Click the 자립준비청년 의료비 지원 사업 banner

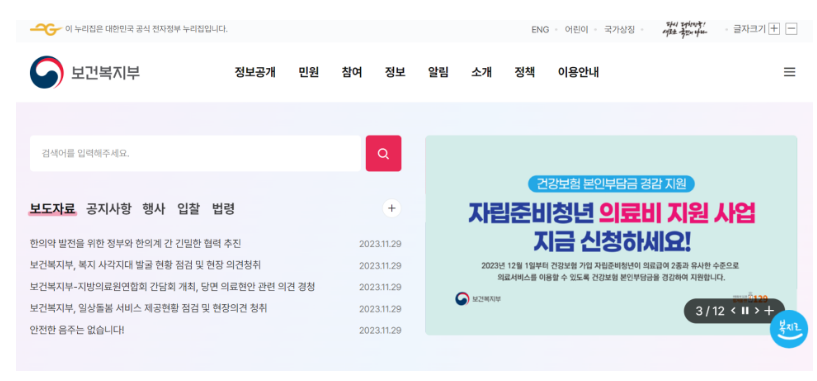pos(611,235)
